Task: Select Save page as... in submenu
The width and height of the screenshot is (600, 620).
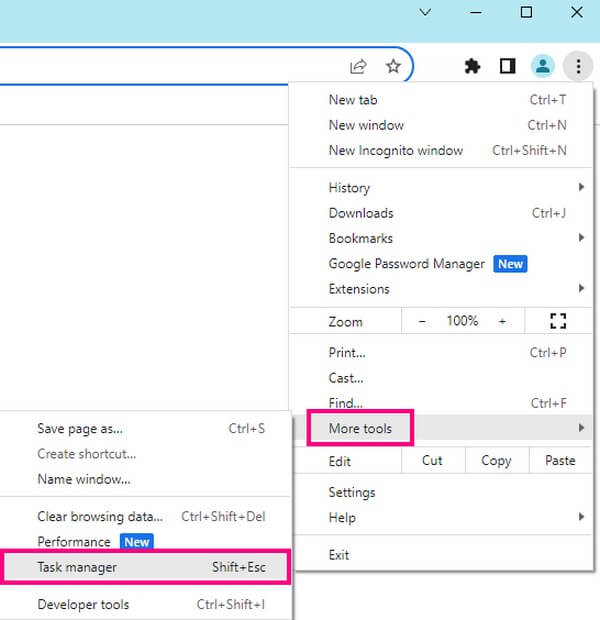Action: [146, 429]
